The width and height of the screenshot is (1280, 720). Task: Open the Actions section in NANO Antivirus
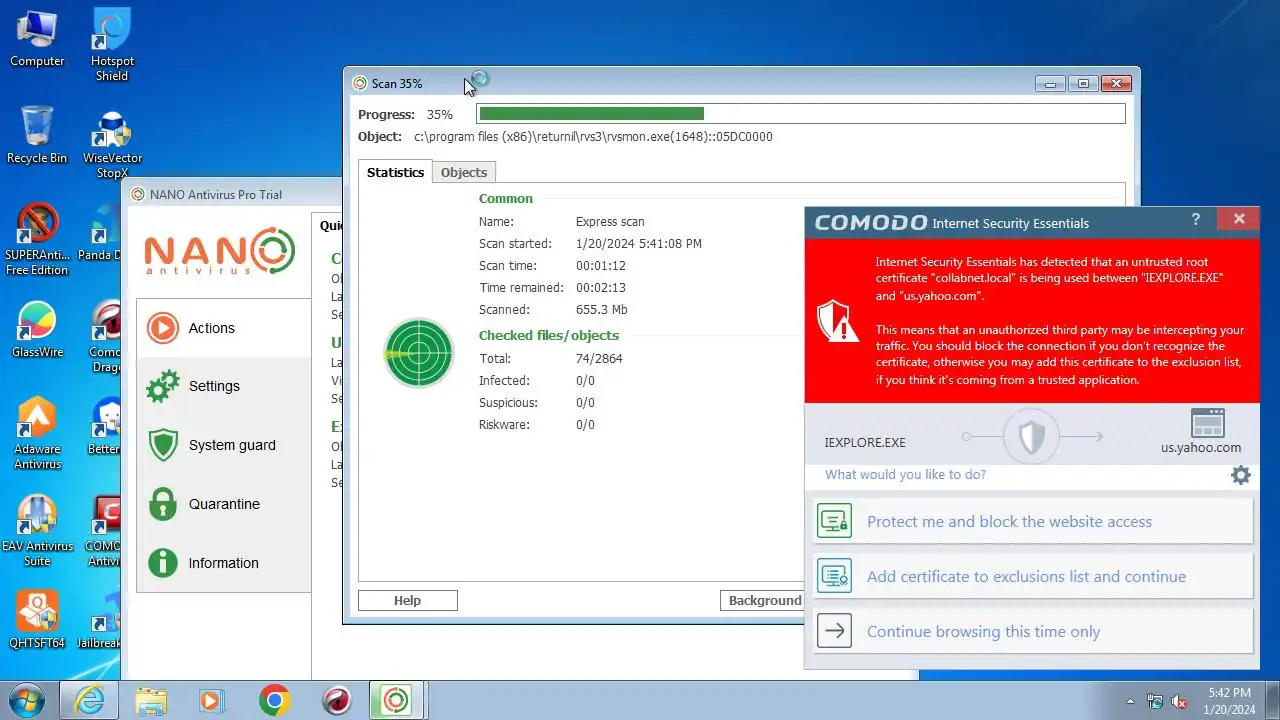point(223,328)
